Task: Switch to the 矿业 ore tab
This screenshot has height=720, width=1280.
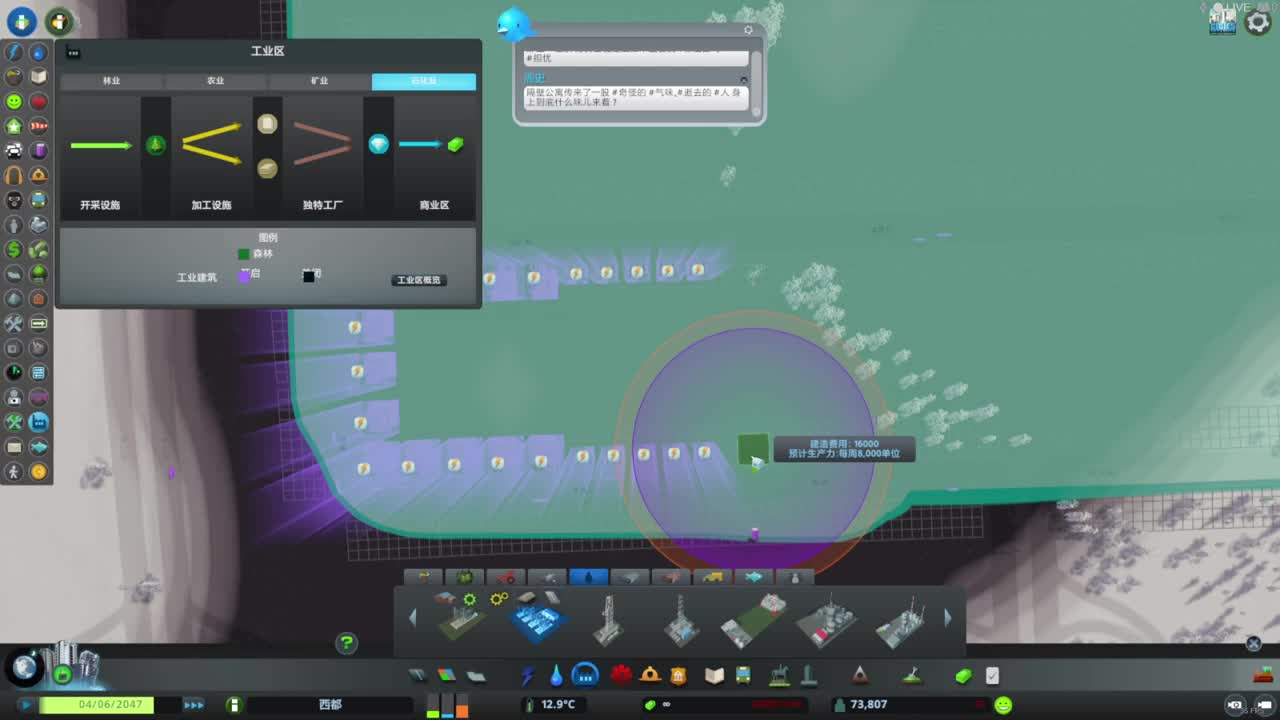Action: coord(319,81)
